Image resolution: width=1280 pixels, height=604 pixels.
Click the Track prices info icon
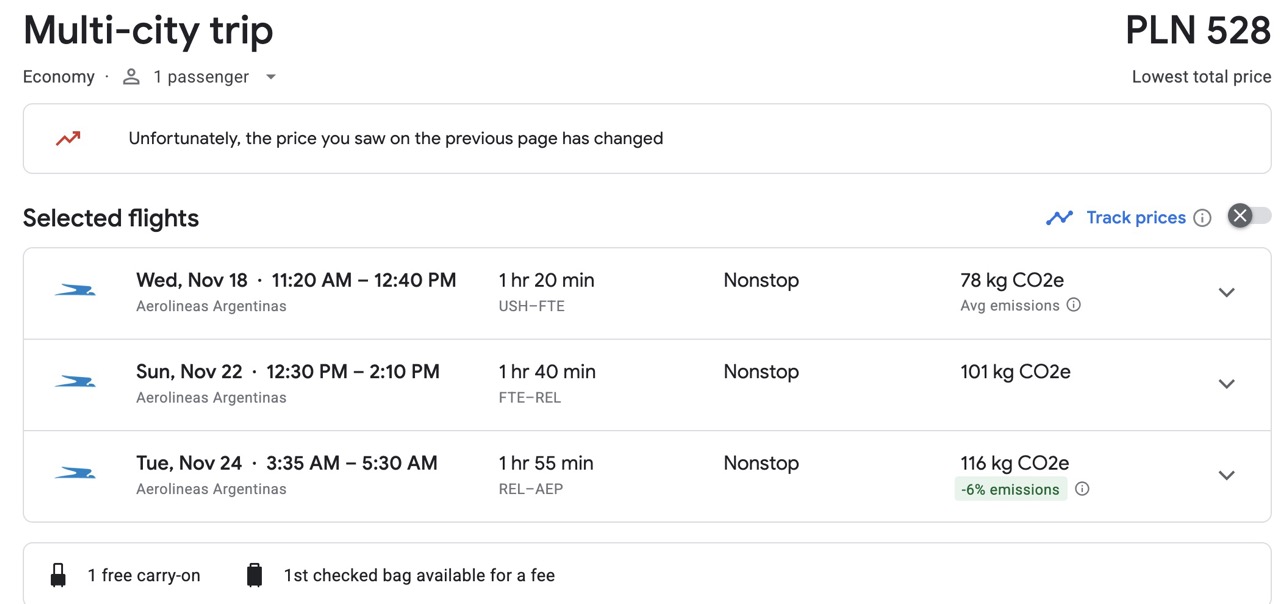(1203, 218)
